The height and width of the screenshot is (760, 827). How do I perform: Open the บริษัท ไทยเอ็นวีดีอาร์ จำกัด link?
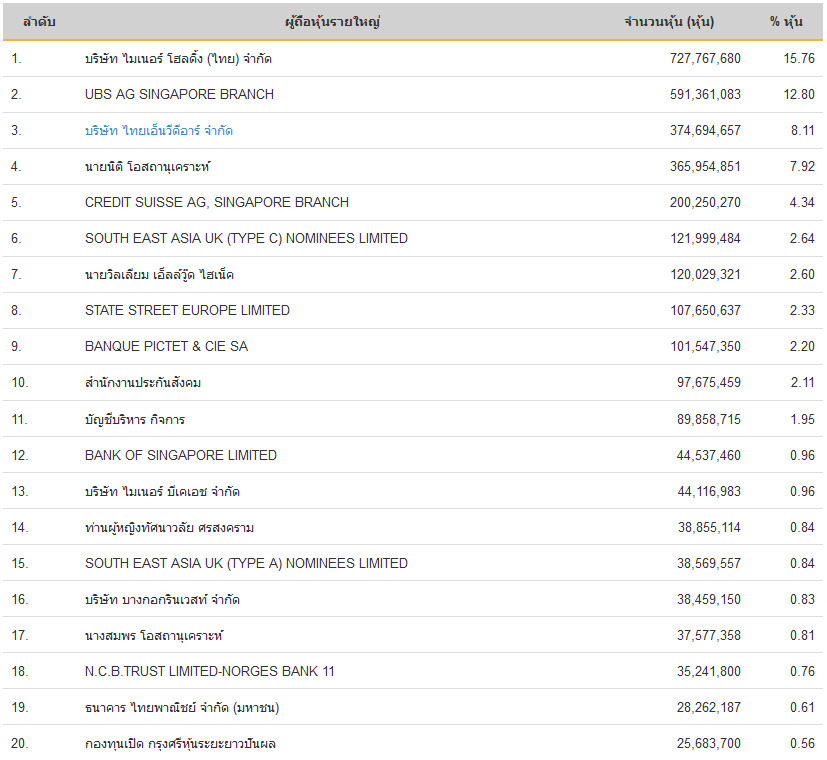coord(159,130)
